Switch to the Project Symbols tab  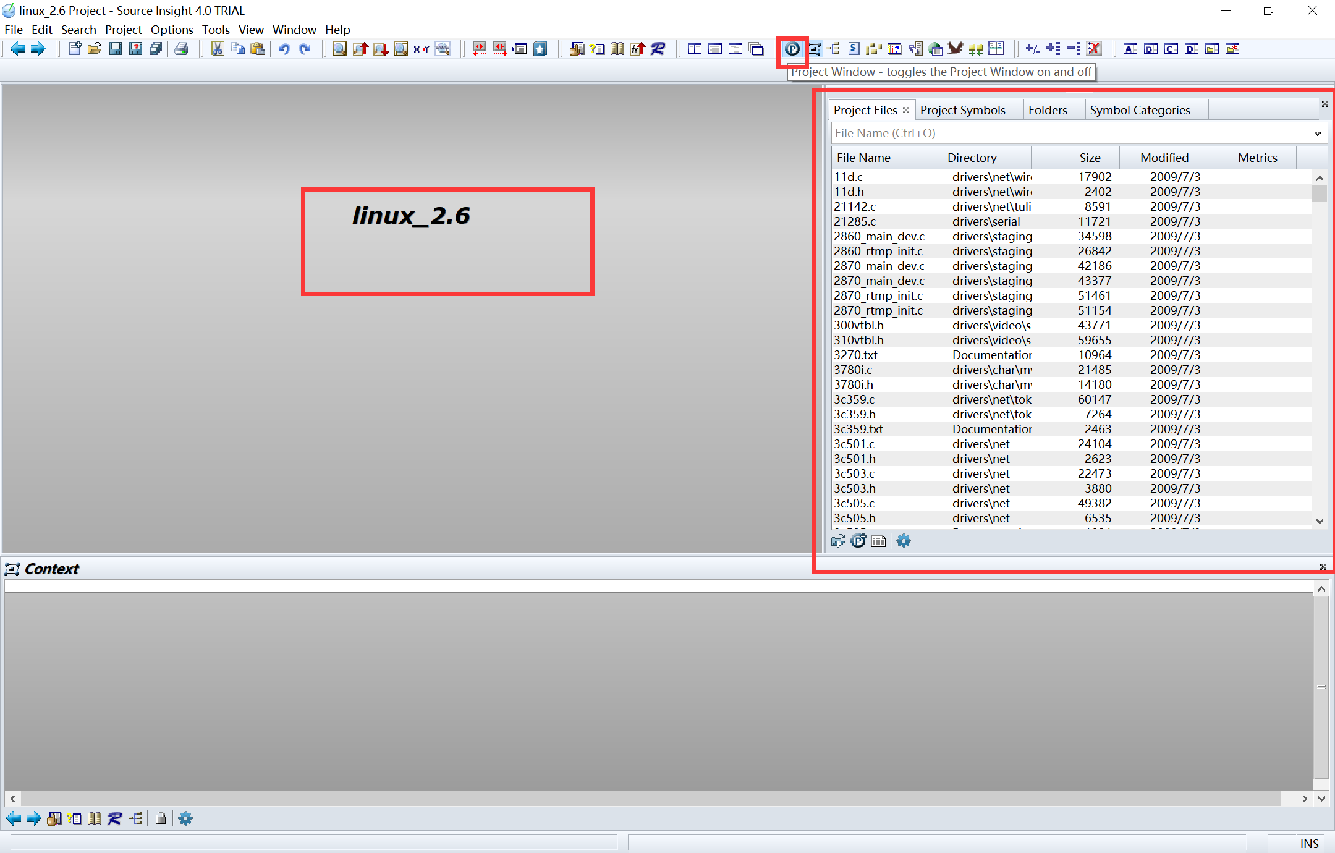click(x=967, y=110)
